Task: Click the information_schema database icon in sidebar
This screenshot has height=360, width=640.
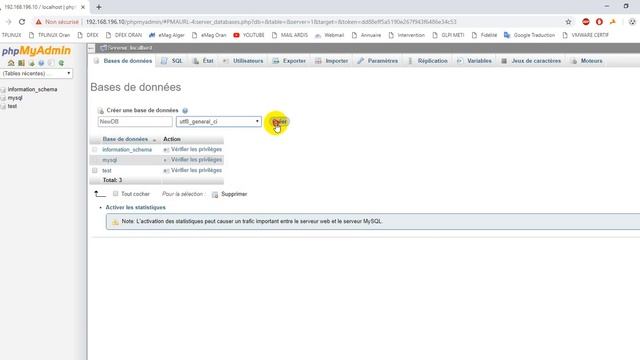Action: (4, 89)
